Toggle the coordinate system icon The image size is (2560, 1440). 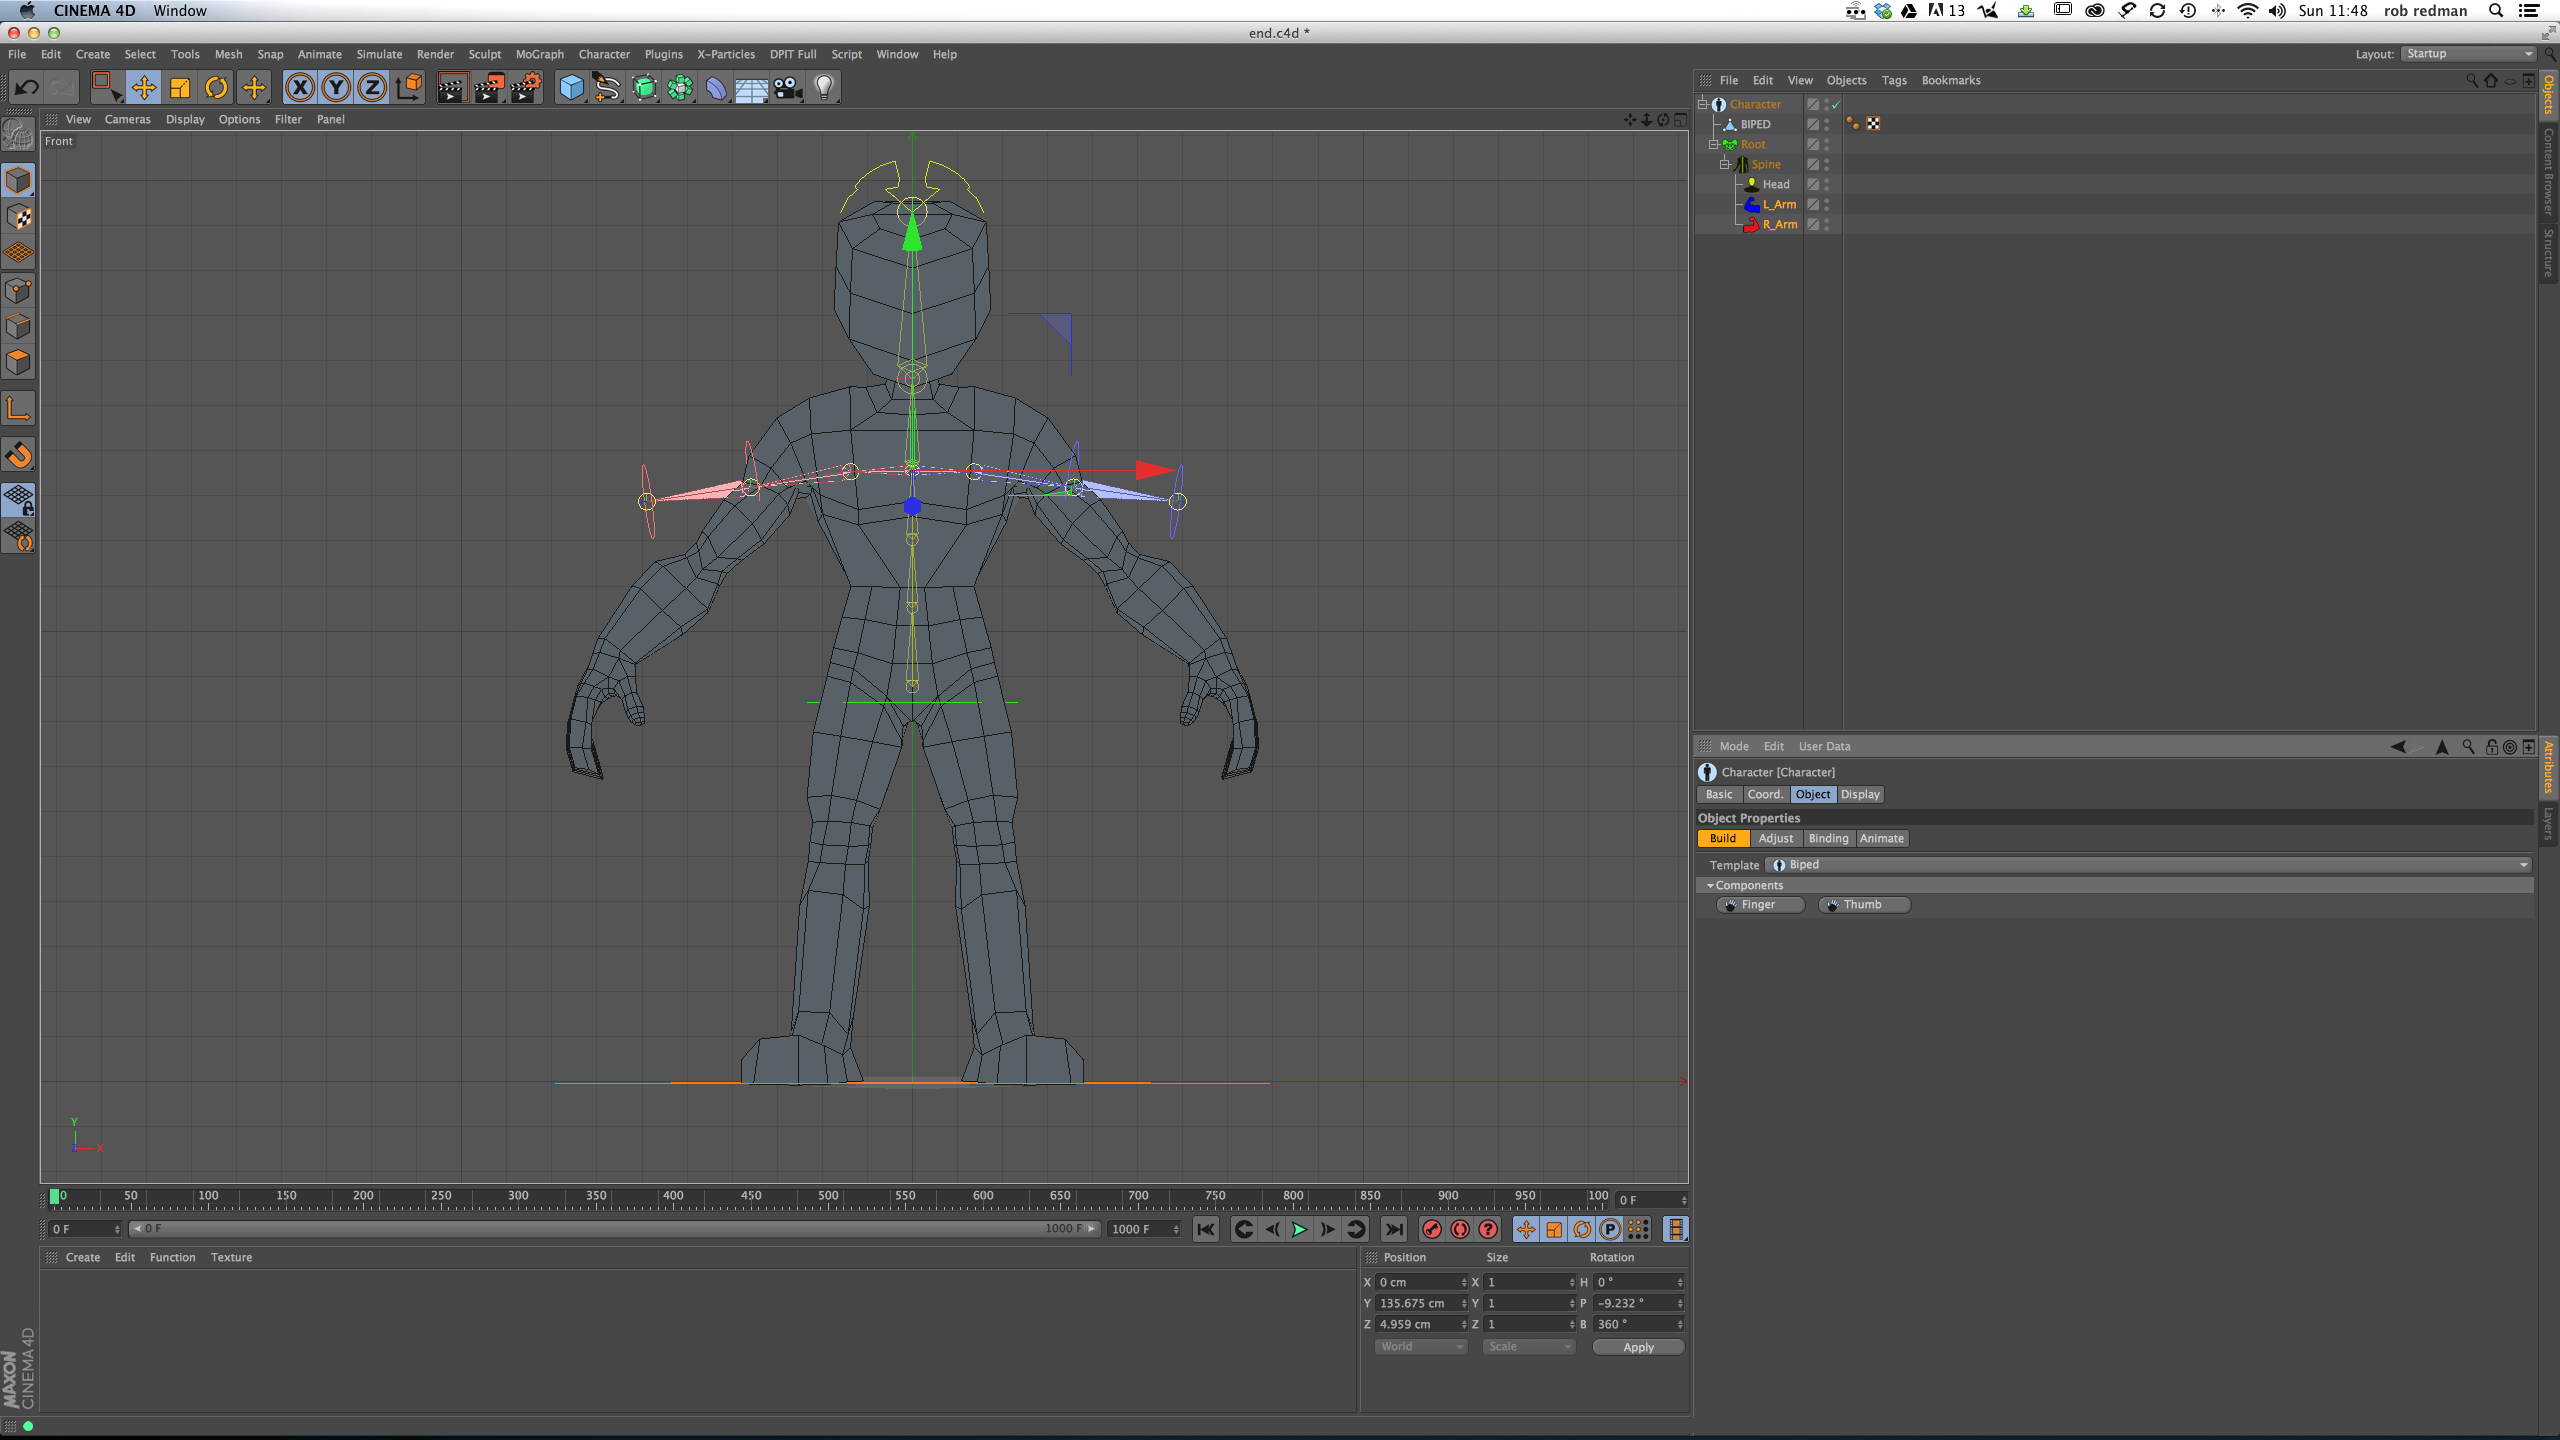click(409, 88)
